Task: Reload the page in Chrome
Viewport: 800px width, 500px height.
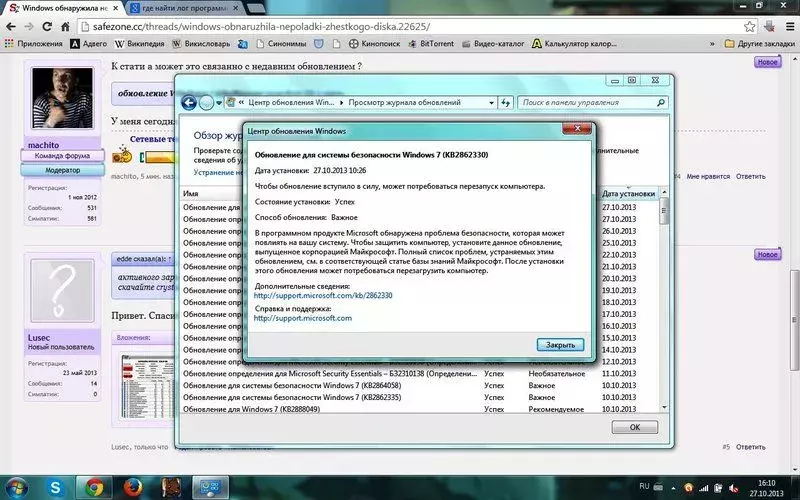Action: [x=47, y=27]
